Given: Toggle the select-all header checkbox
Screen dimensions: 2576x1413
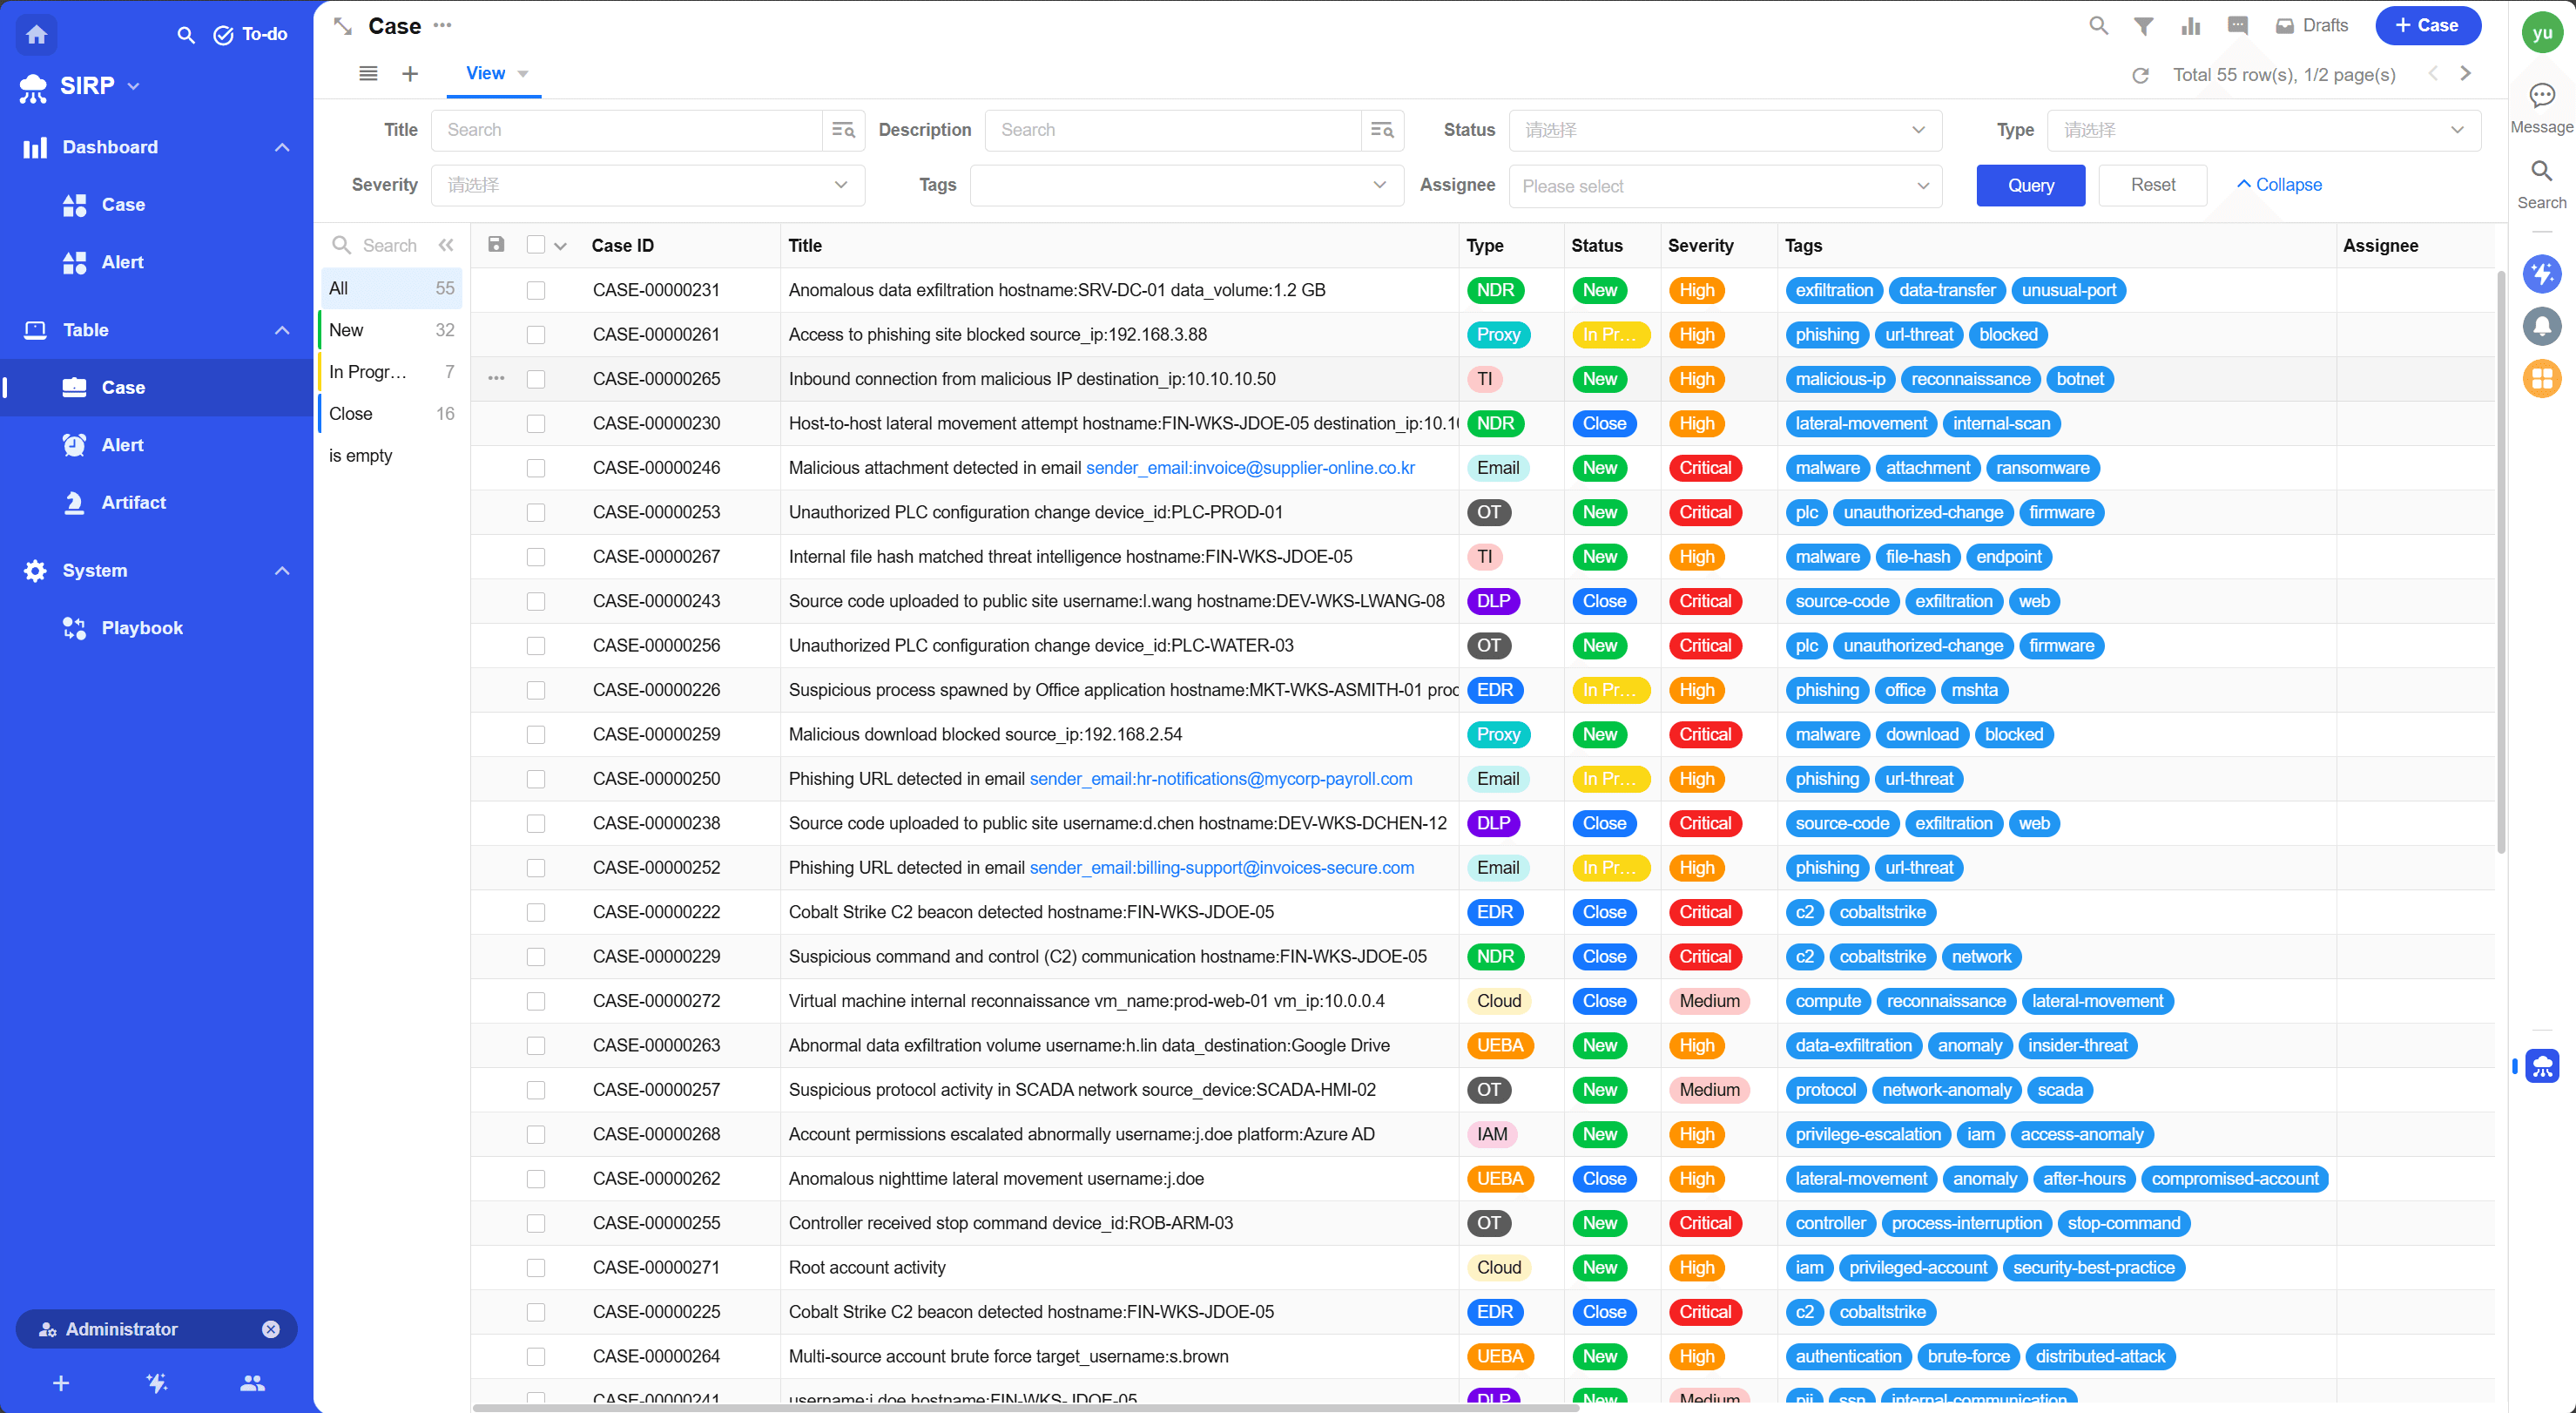Looking at the screenshot, I should 536,245.
